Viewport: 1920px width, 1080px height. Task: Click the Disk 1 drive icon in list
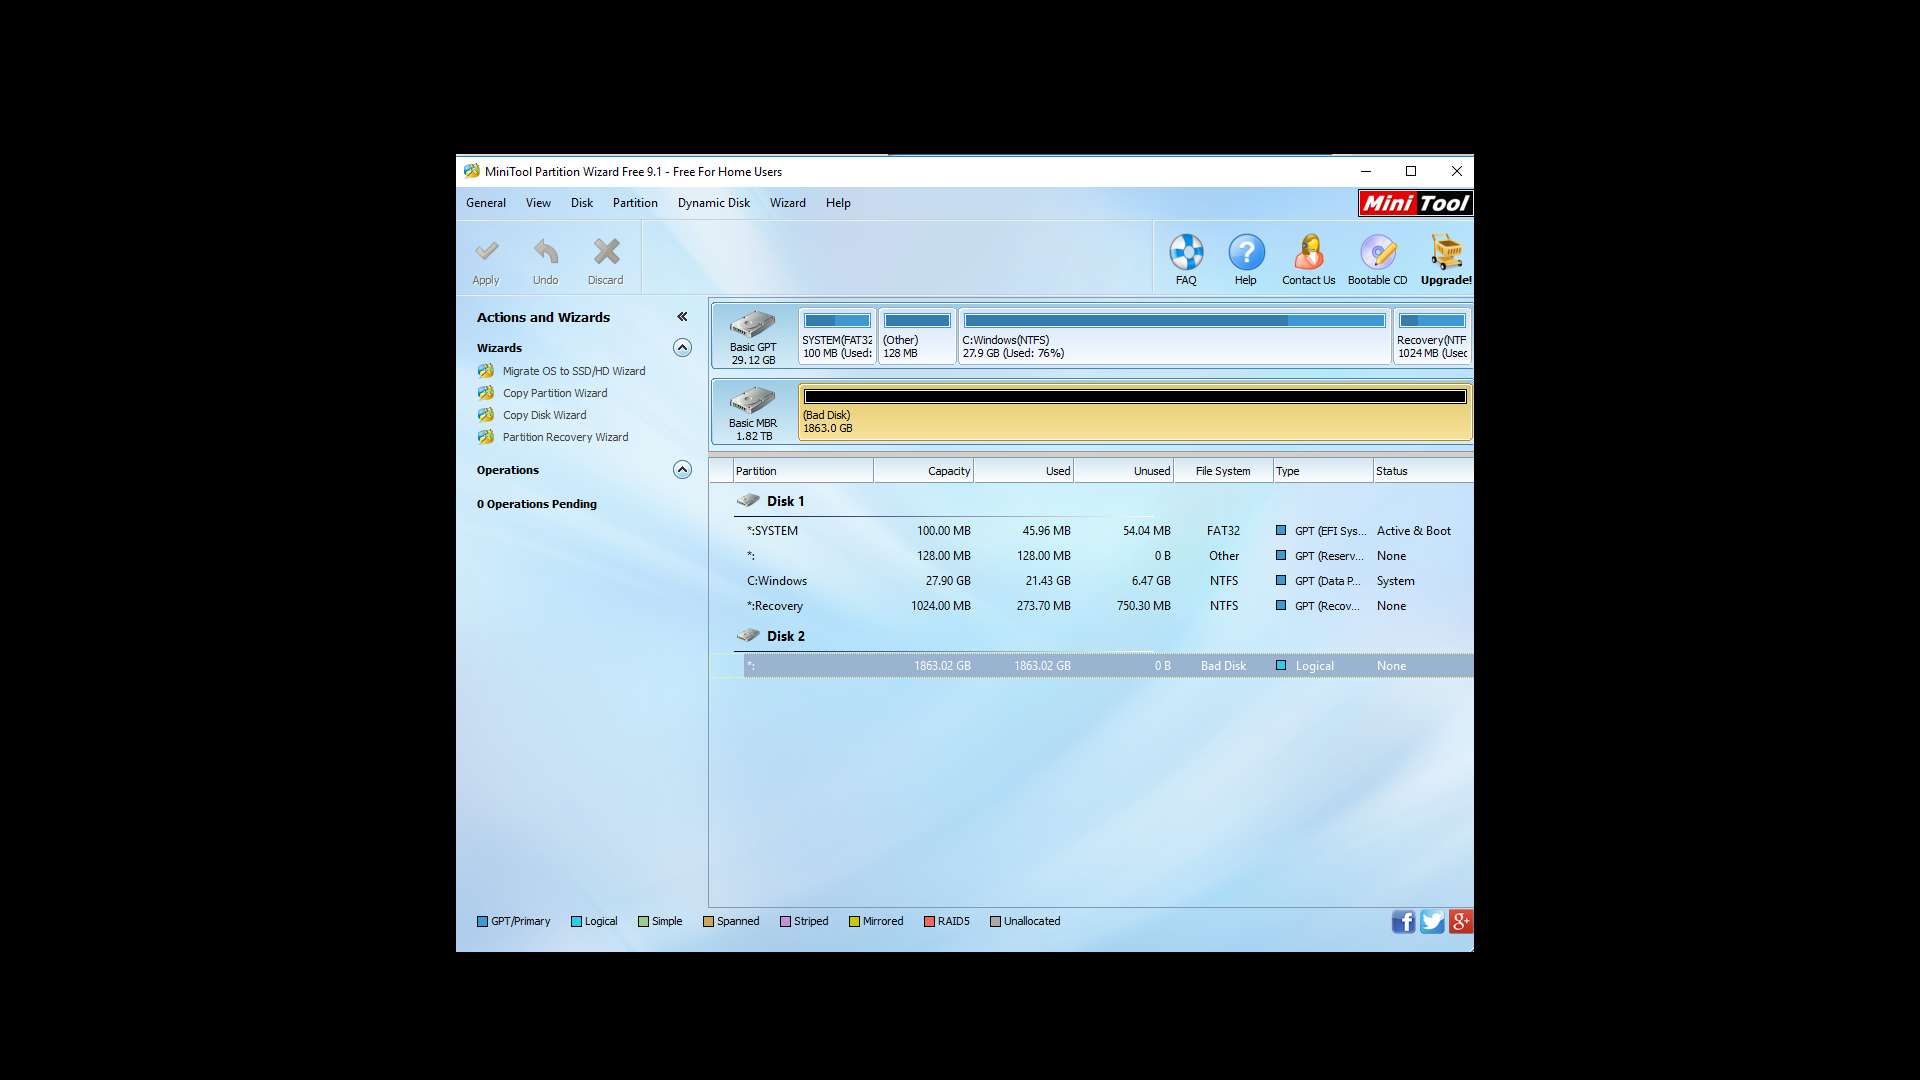748,500
